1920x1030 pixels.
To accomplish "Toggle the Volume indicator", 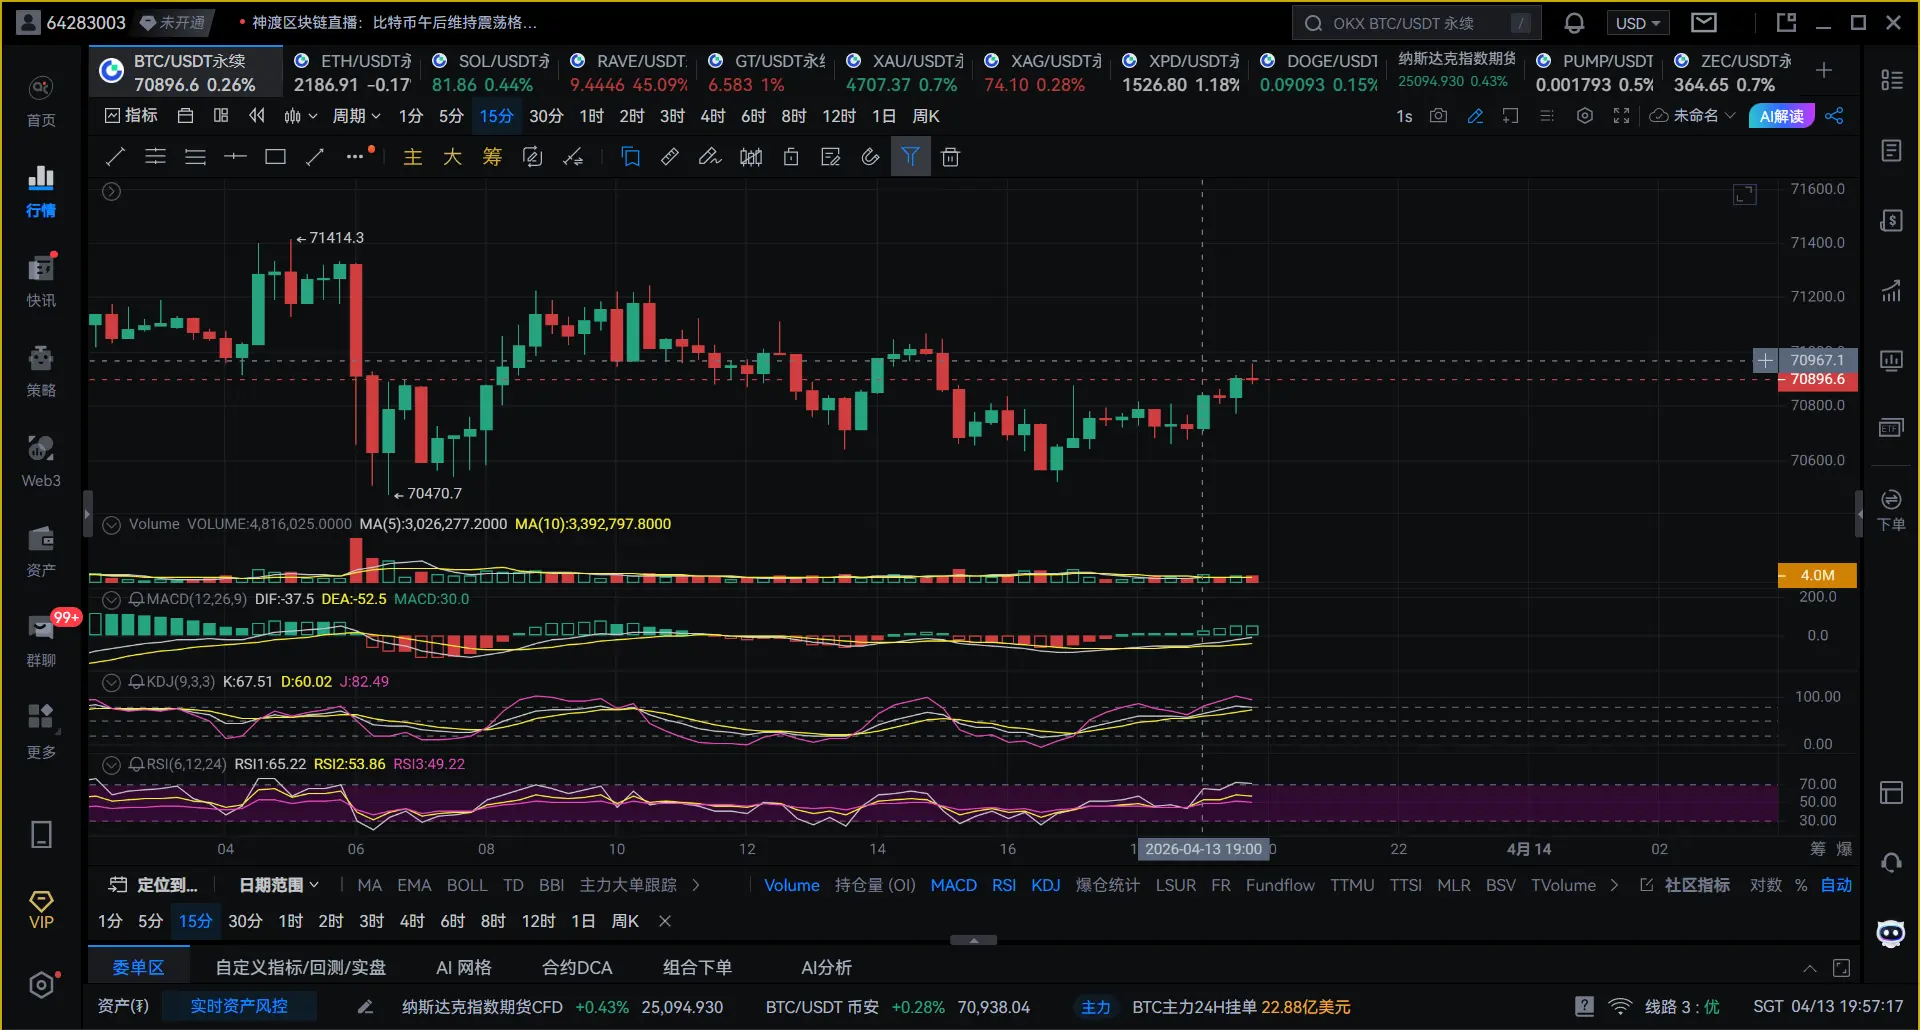I will coord(792,885).
